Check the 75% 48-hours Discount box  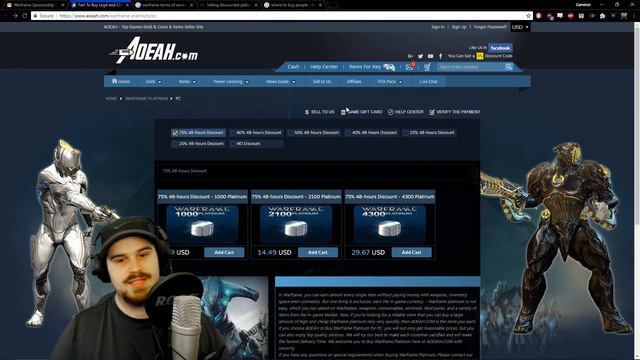(175, 133)
